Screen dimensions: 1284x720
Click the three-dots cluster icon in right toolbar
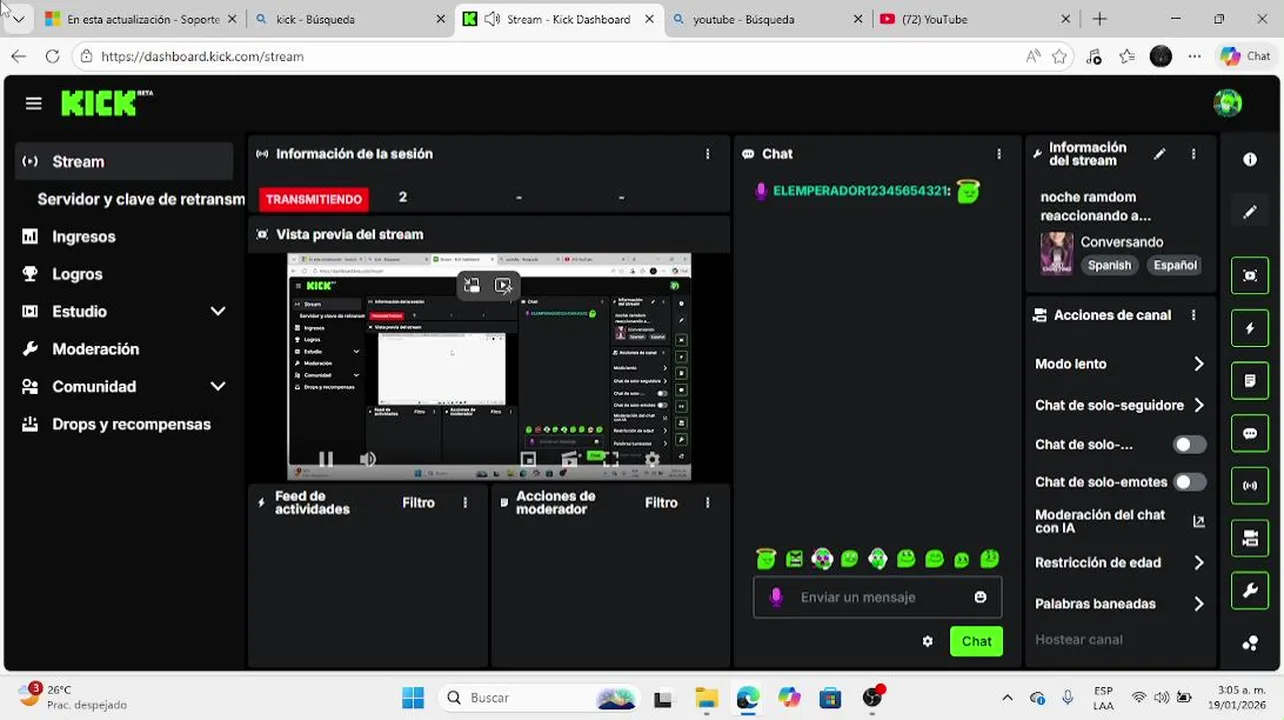[1250, 643]
